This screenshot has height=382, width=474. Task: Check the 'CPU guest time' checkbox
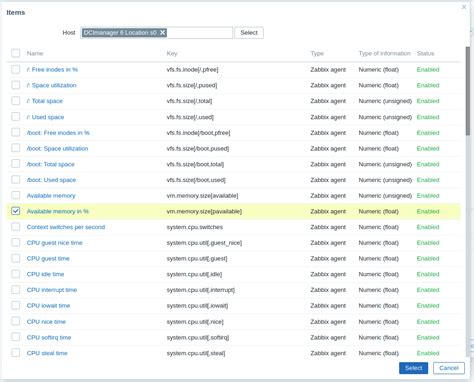[x=16, y=258]
